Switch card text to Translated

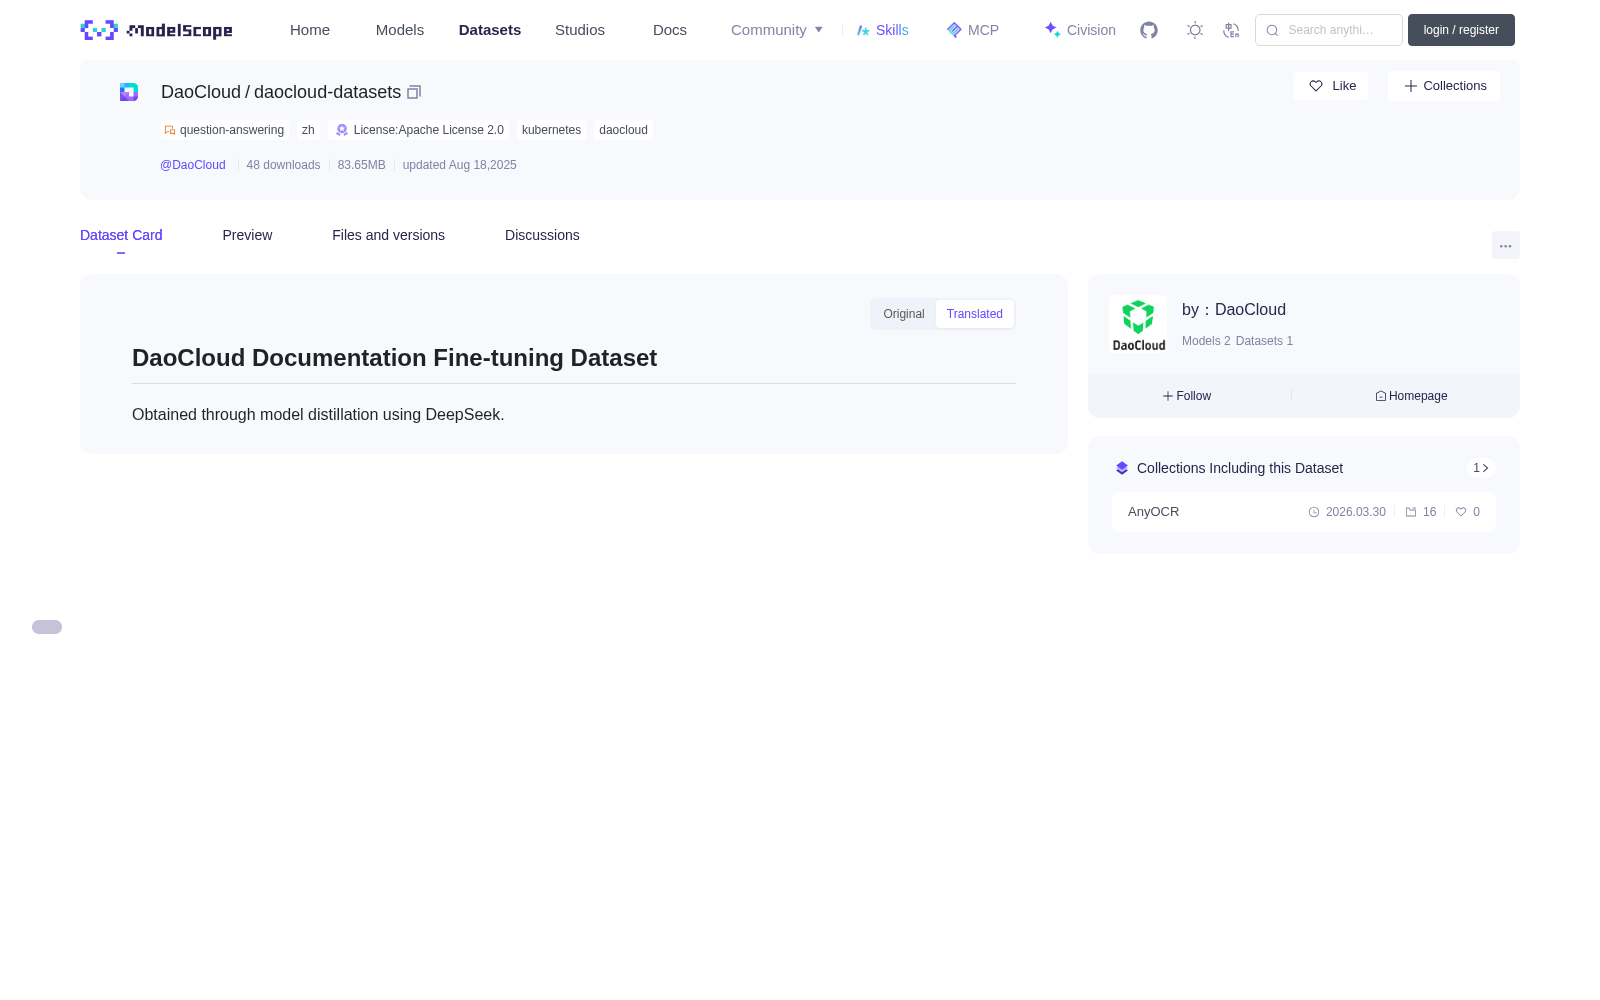tap(975, 314)
